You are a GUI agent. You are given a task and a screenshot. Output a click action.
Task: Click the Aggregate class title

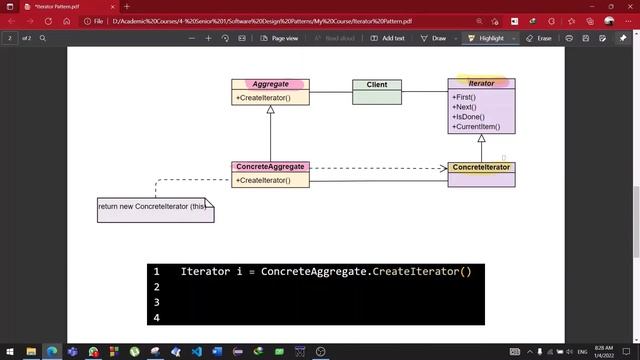270,84
